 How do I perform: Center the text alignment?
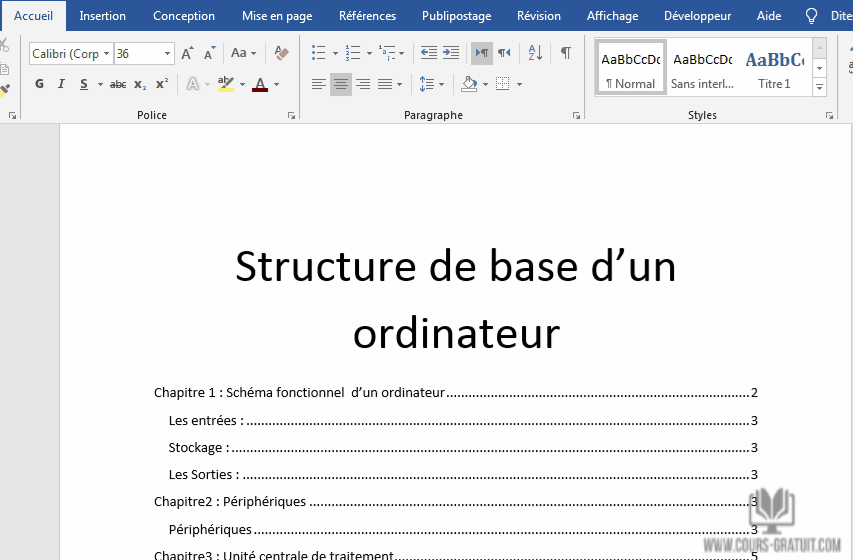(341, 84)
